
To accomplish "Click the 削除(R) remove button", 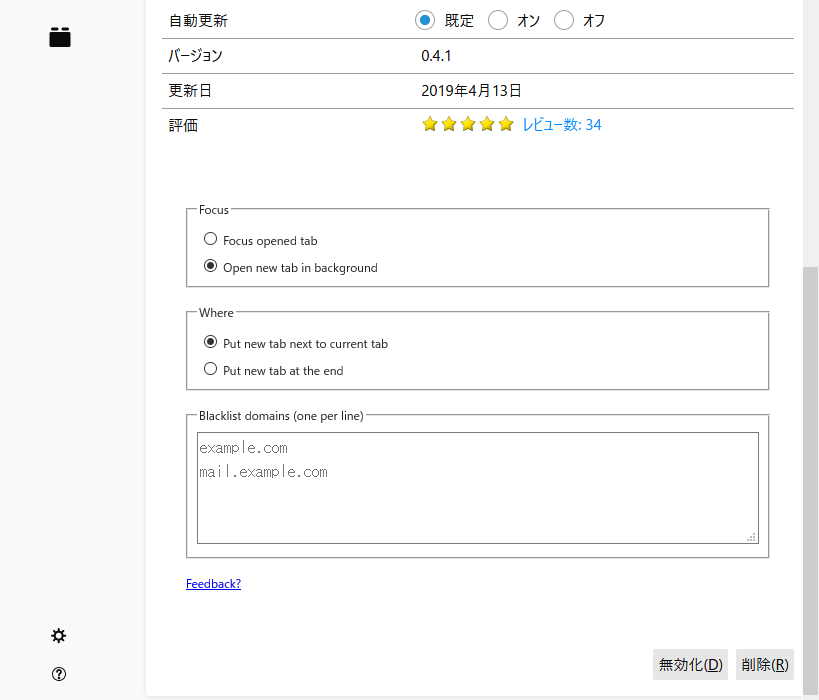I will [765, 664].
